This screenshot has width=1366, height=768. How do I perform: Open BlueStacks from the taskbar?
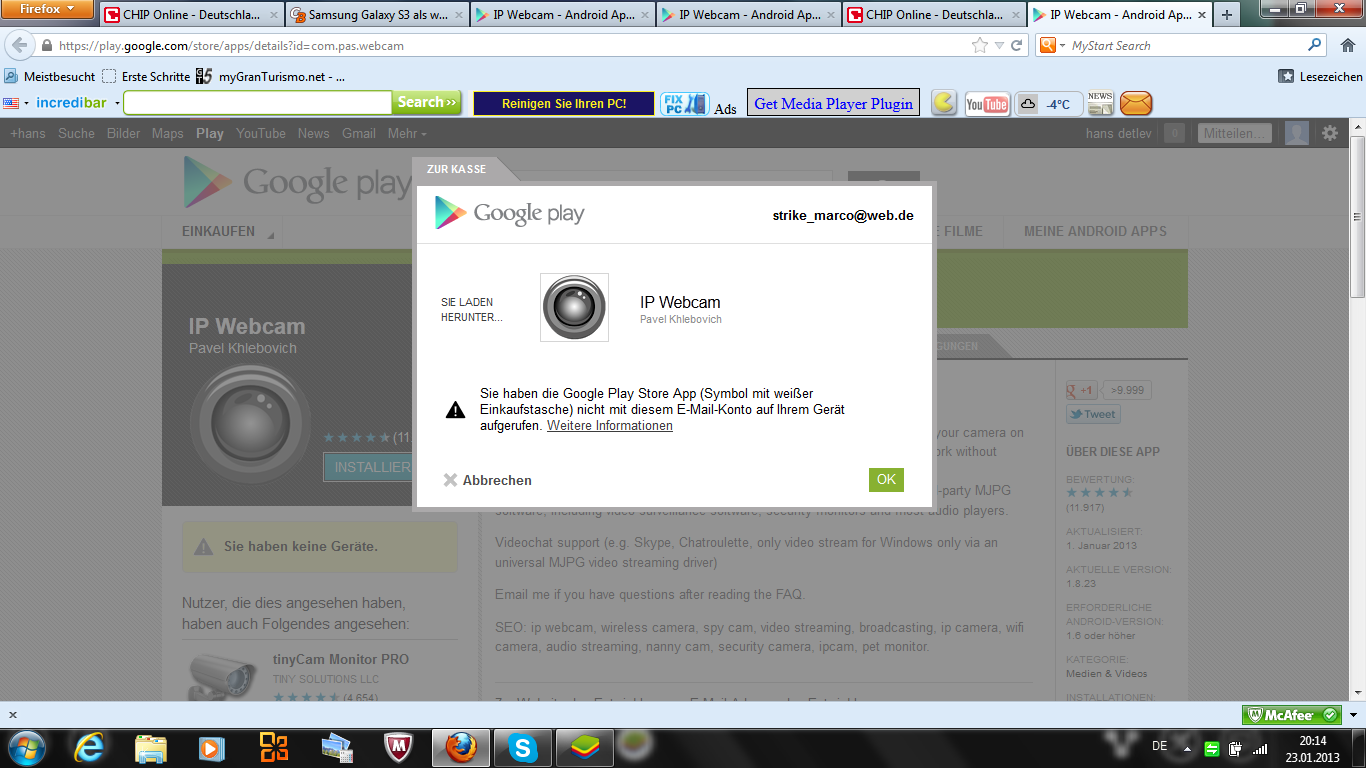583,747
